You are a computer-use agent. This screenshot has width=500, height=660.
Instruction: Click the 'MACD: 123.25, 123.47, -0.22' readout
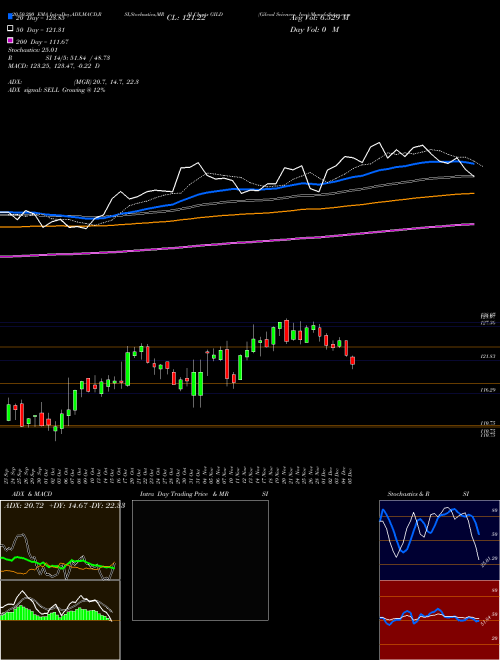[x=54, y=66]
